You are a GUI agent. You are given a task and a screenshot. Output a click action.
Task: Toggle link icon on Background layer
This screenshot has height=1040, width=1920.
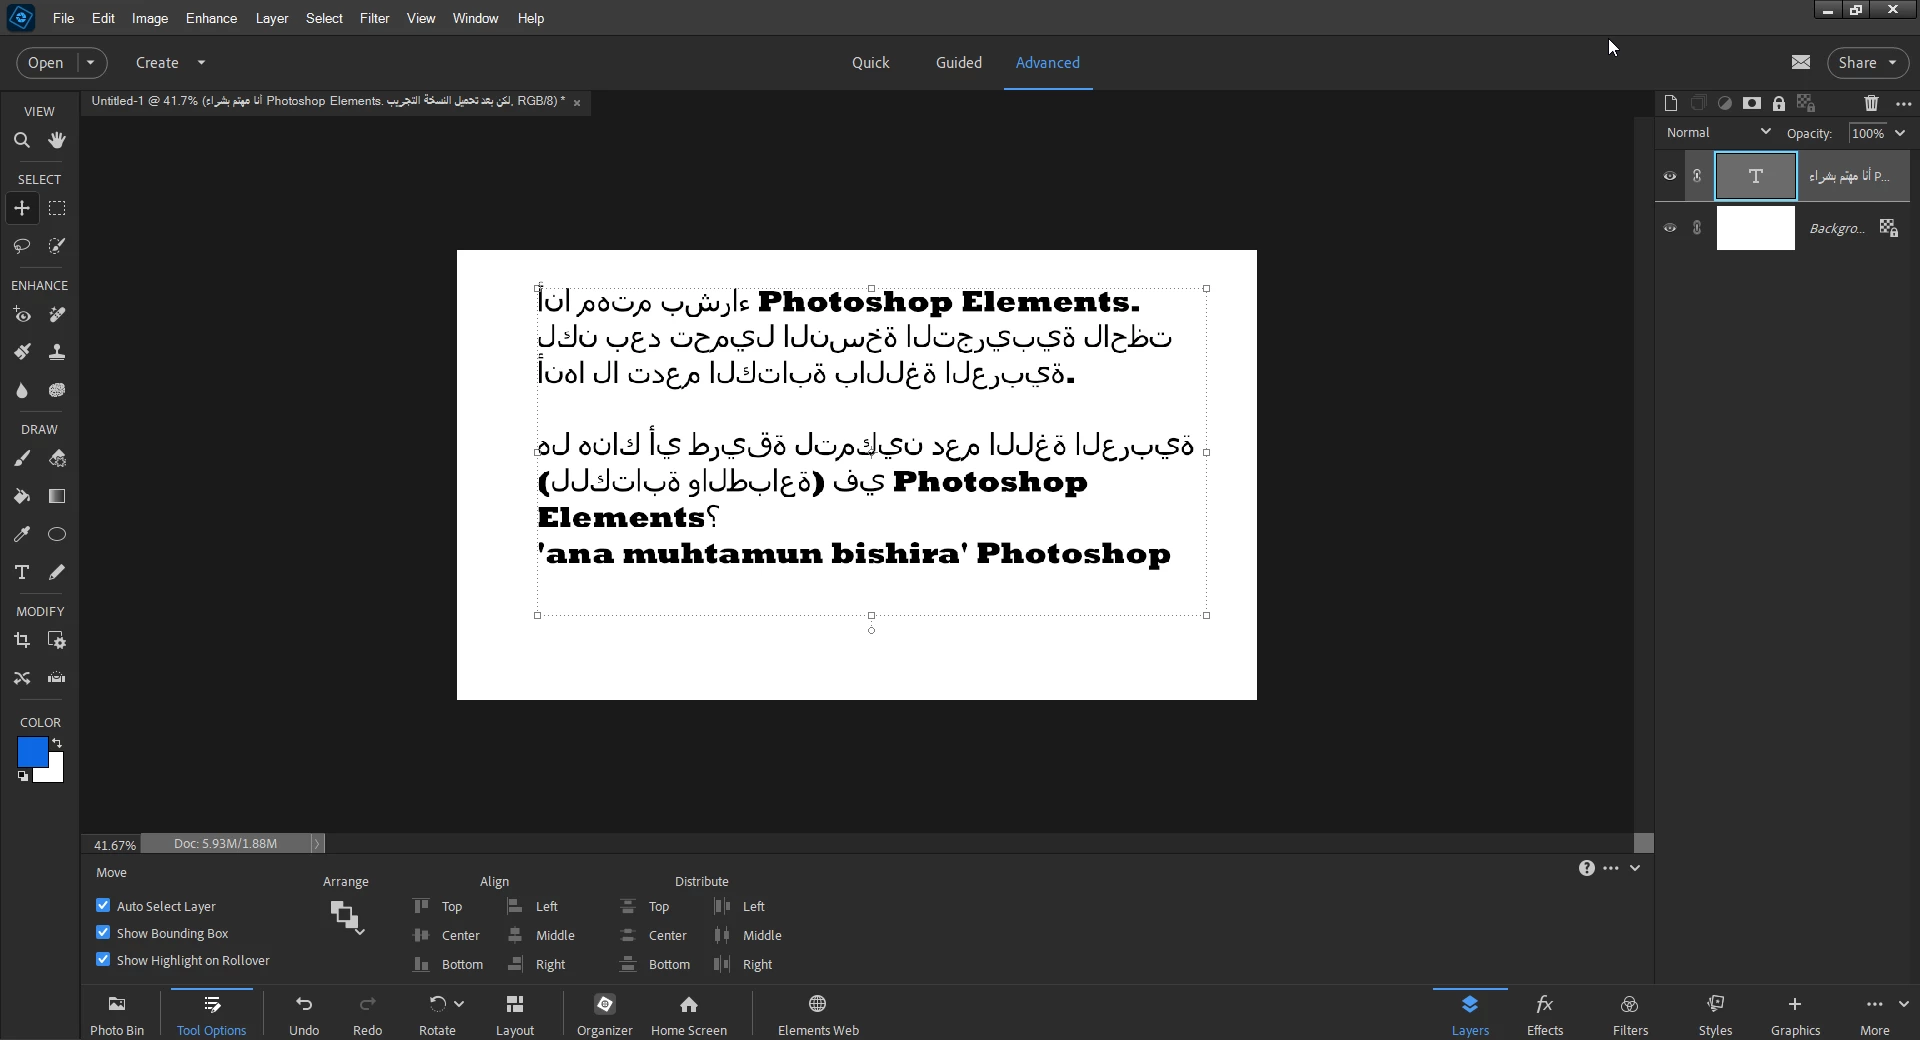(1697, 228)
